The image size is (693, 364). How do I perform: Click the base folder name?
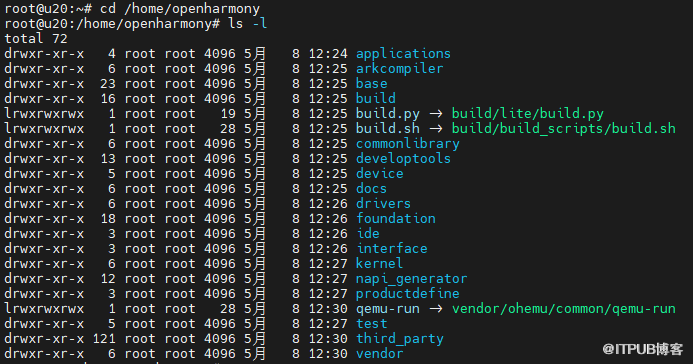tap(371, 84)
